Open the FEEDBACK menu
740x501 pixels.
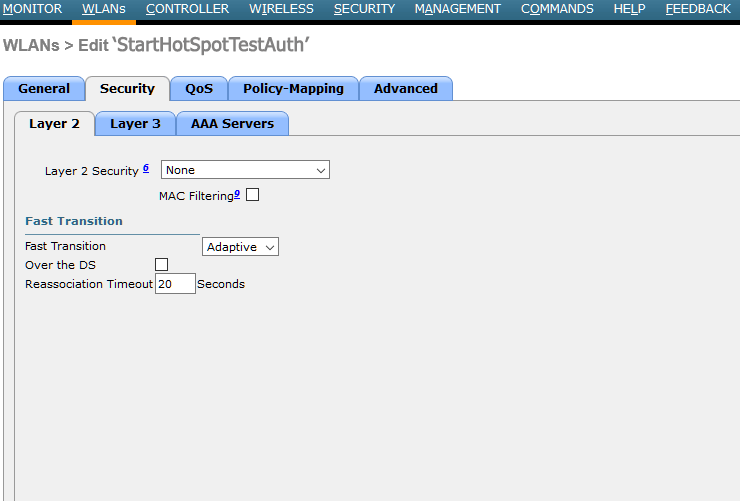[698, 9]
